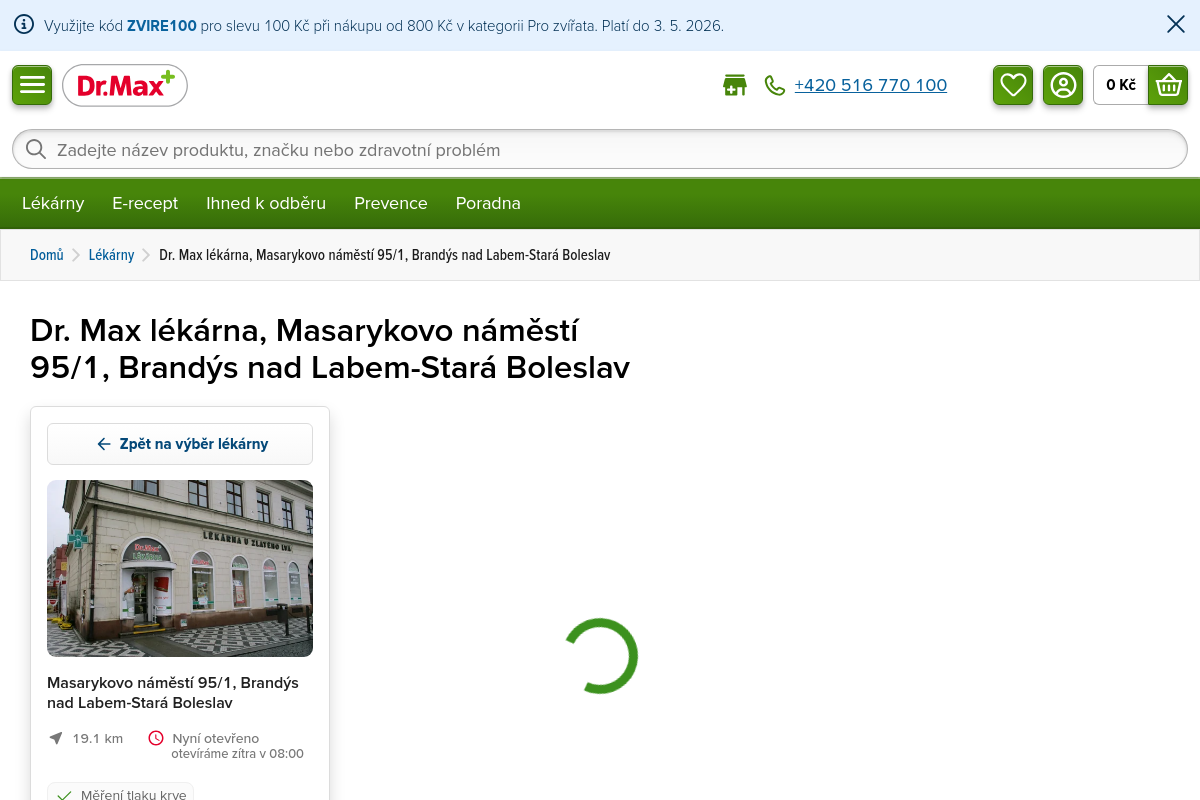Select Ihned k odběru in navigation

tap(266, 203)
